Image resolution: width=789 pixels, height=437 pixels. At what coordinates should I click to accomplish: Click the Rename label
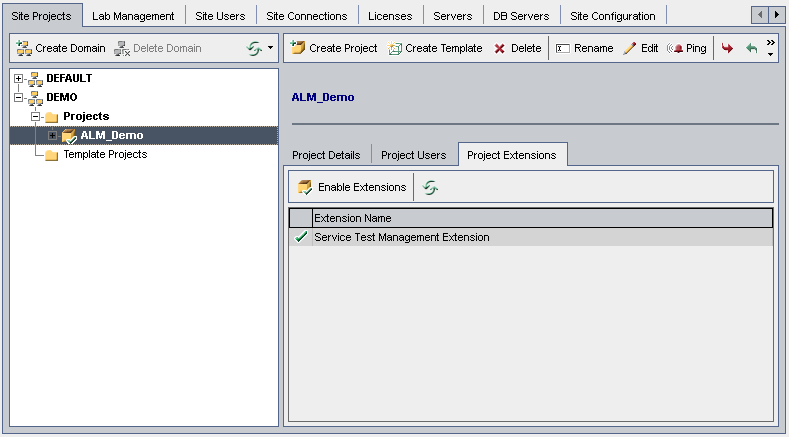594,48
